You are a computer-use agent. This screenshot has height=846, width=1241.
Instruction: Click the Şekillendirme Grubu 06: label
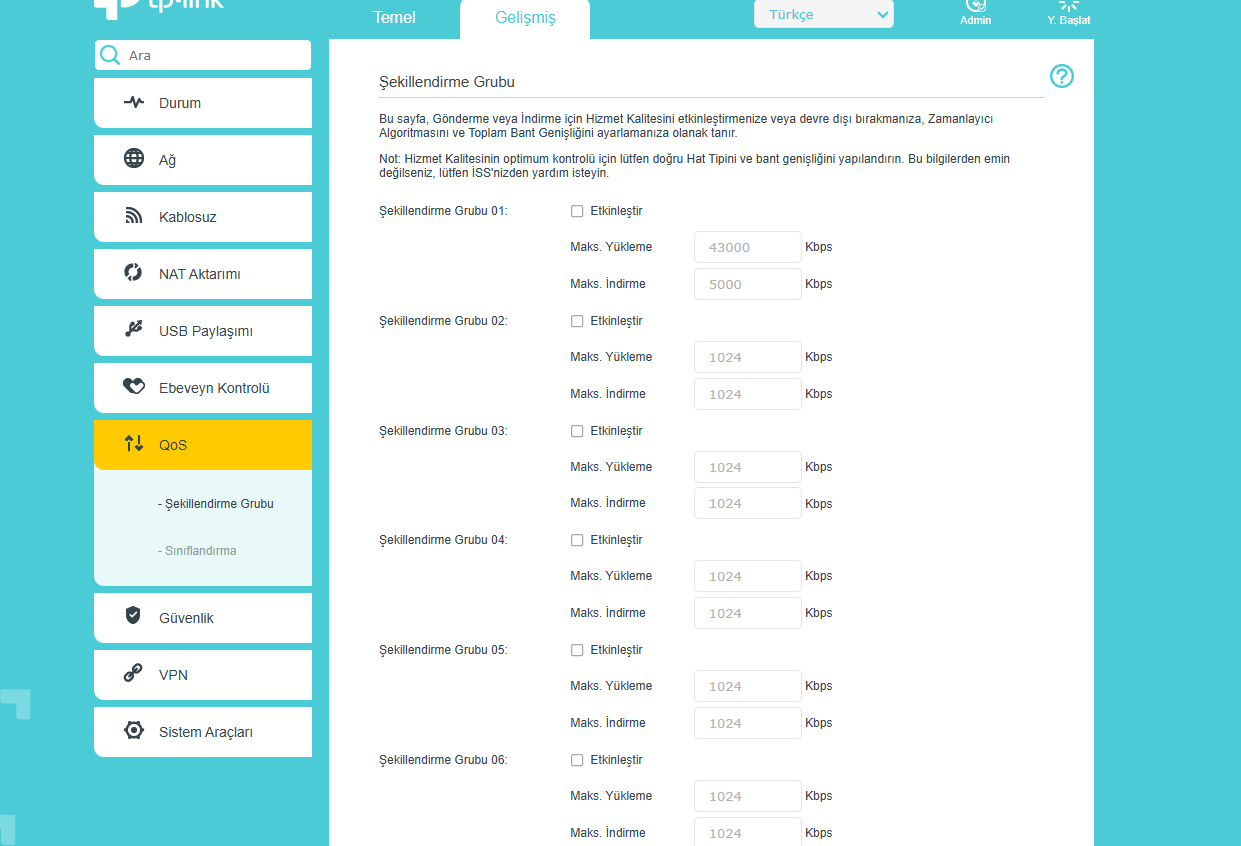tap(443, 760)
